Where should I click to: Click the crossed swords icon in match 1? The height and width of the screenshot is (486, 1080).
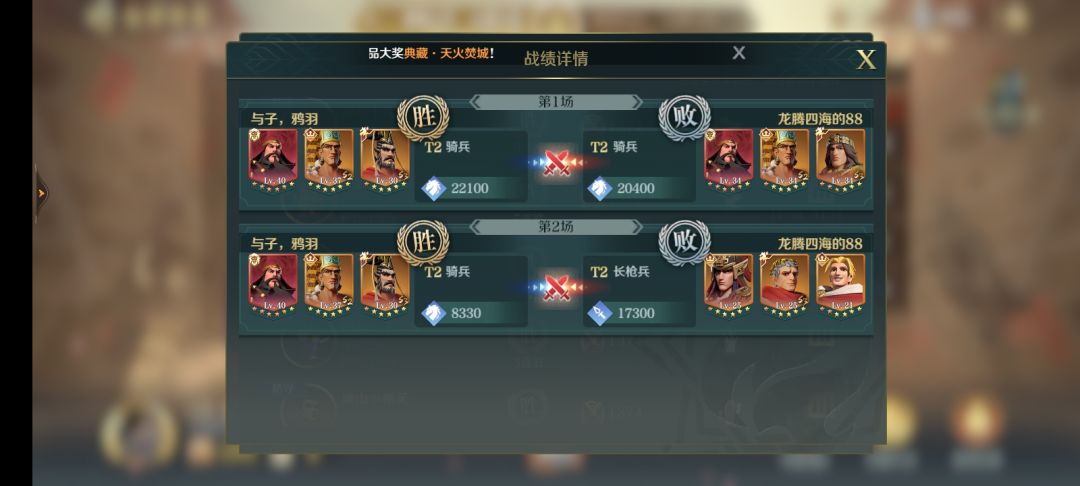pos(557,163)
